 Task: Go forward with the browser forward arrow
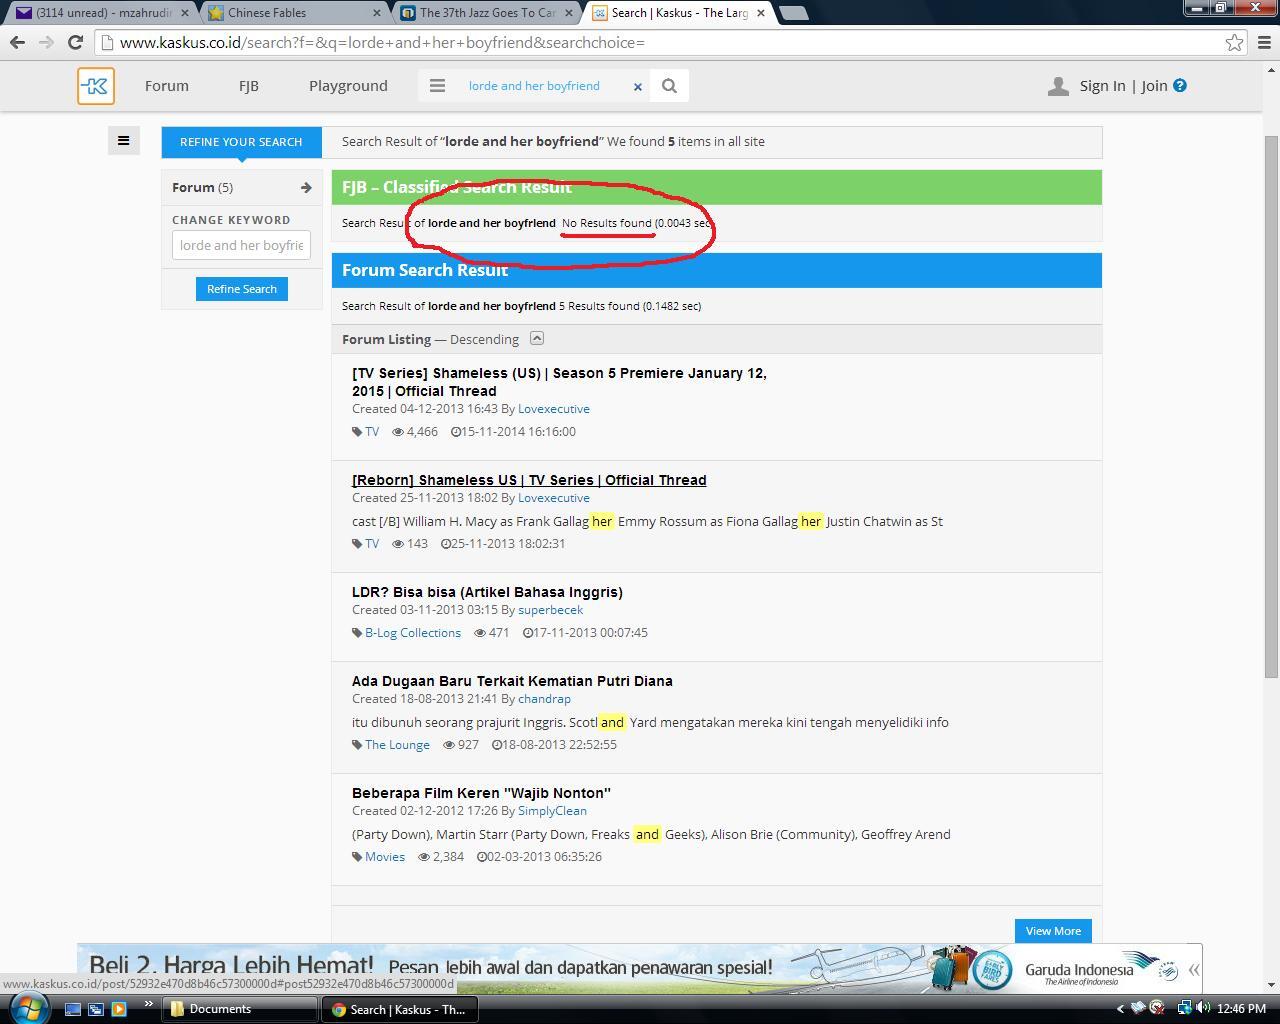[x=46, y=42]
